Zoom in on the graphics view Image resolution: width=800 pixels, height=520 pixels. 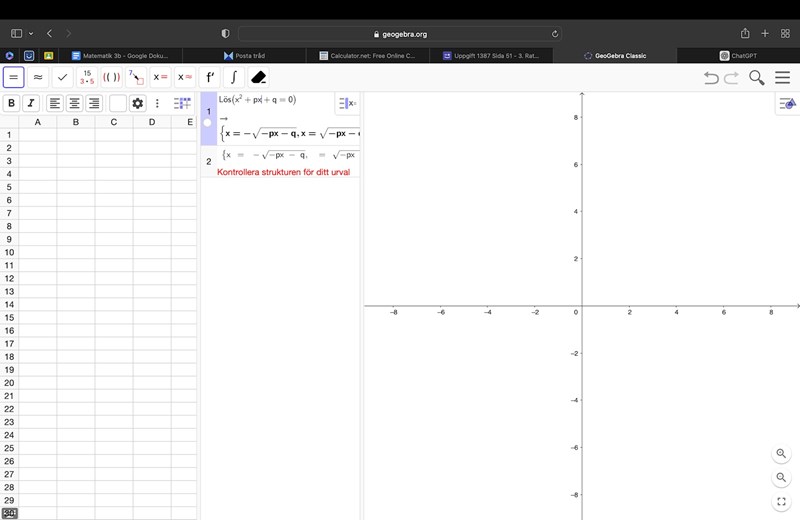point(782,453)
